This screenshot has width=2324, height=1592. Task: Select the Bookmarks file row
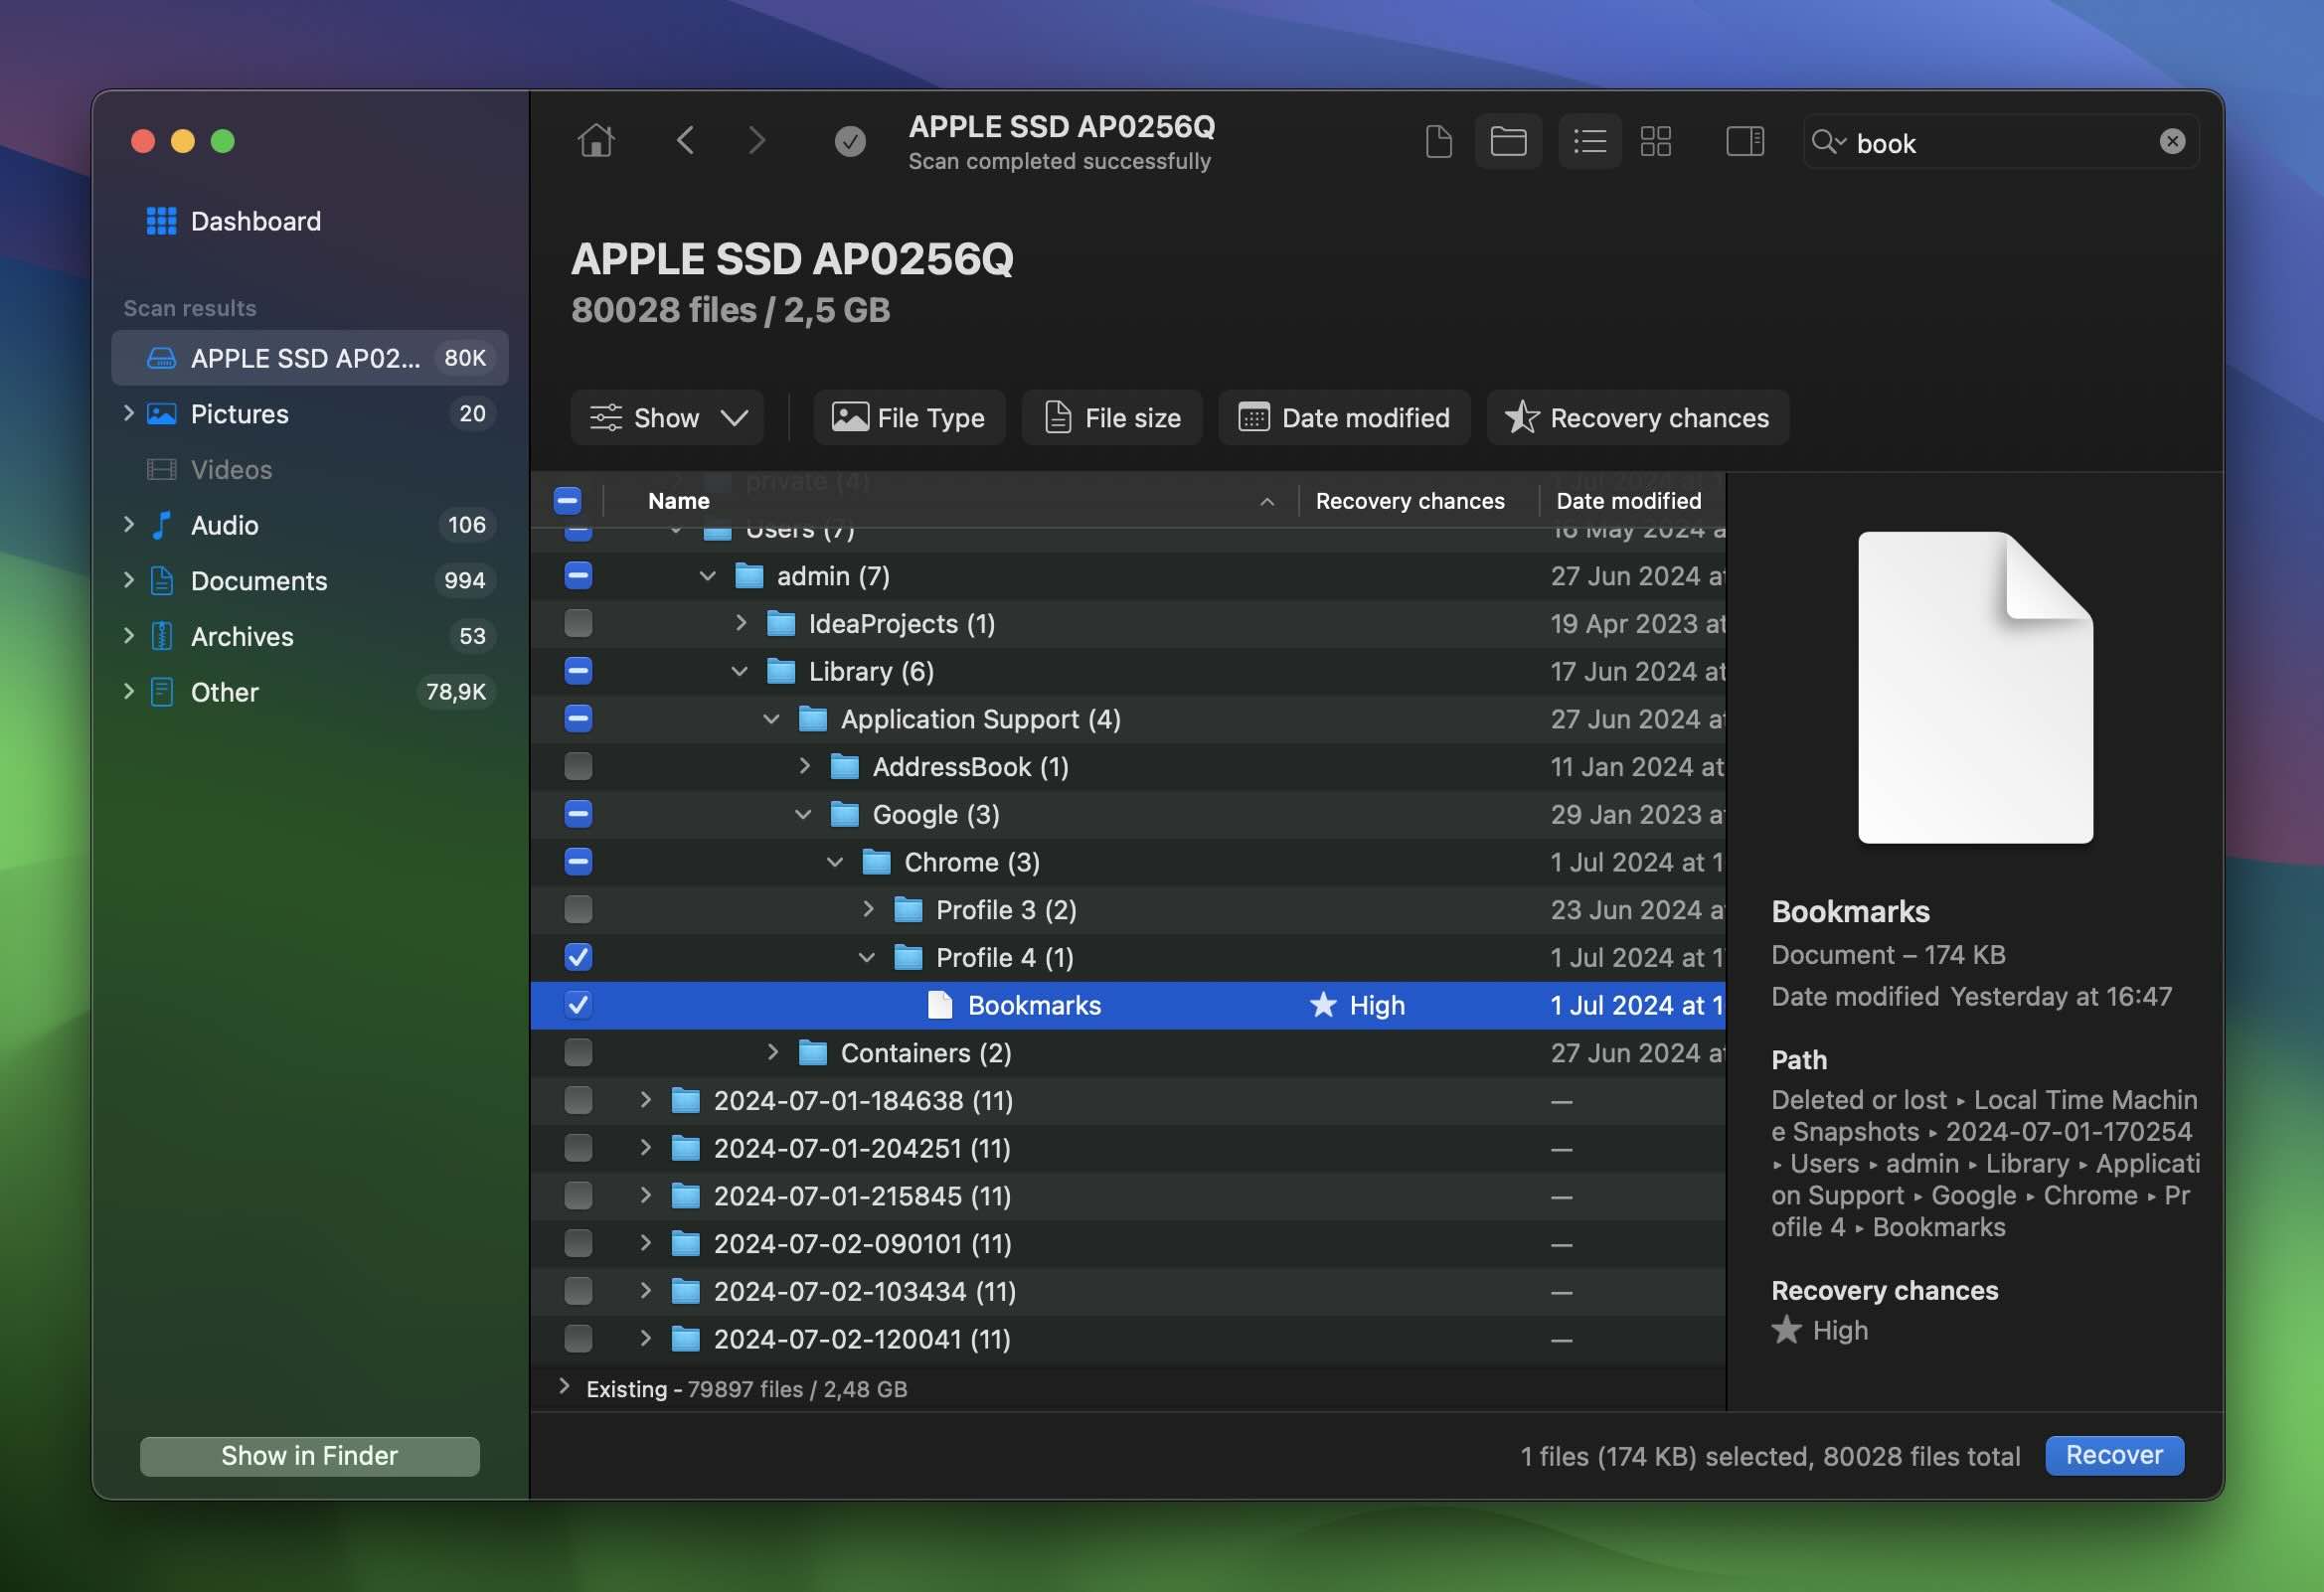point(1127,1005)
